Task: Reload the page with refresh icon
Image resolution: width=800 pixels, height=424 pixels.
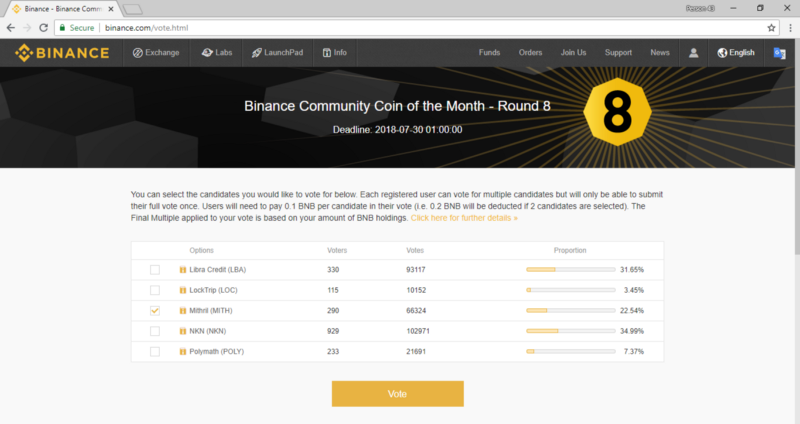Action: coord(44,28)
